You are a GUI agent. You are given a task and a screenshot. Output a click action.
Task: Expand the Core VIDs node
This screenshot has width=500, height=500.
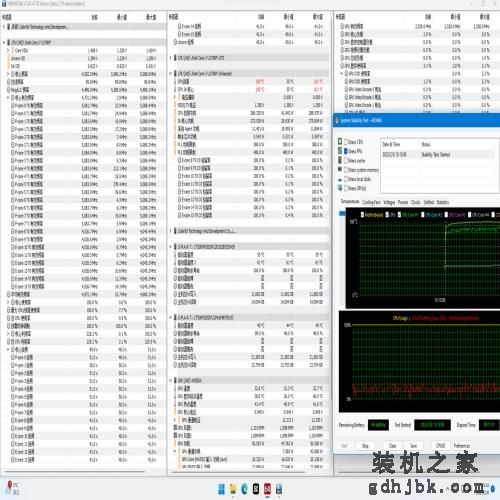point(8,50)
